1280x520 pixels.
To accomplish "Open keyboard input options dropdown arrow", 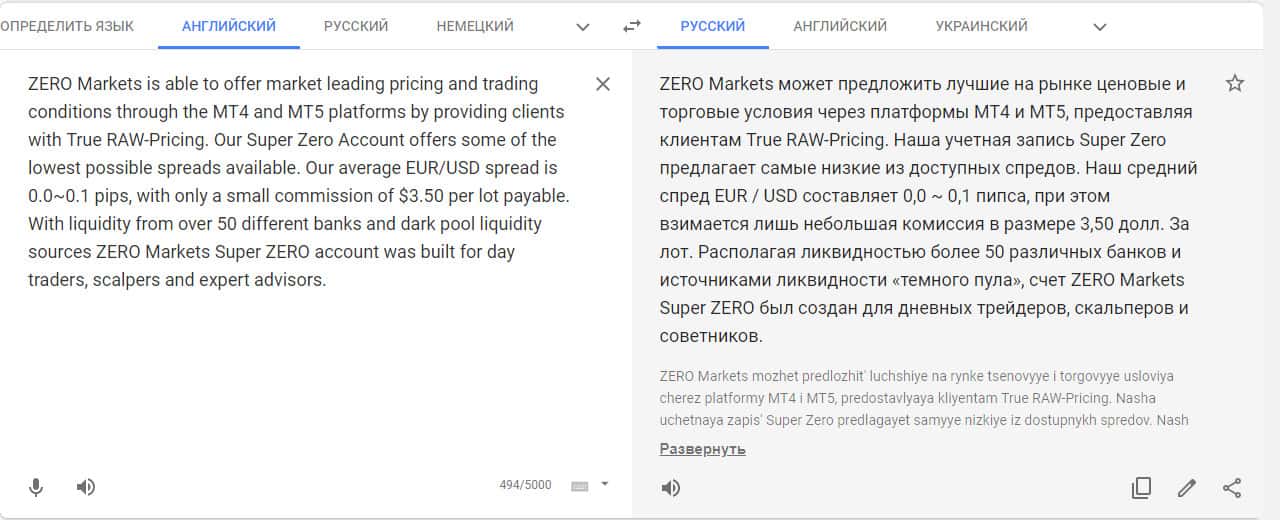I will click(604, 485).
